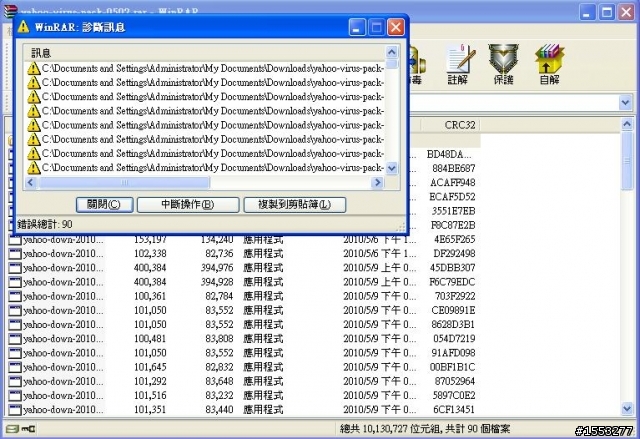Select file icon of row with CRC 5897C0E2
This screenshot has height=439, width=640.
pyautogui.click(x=15, y=396)
